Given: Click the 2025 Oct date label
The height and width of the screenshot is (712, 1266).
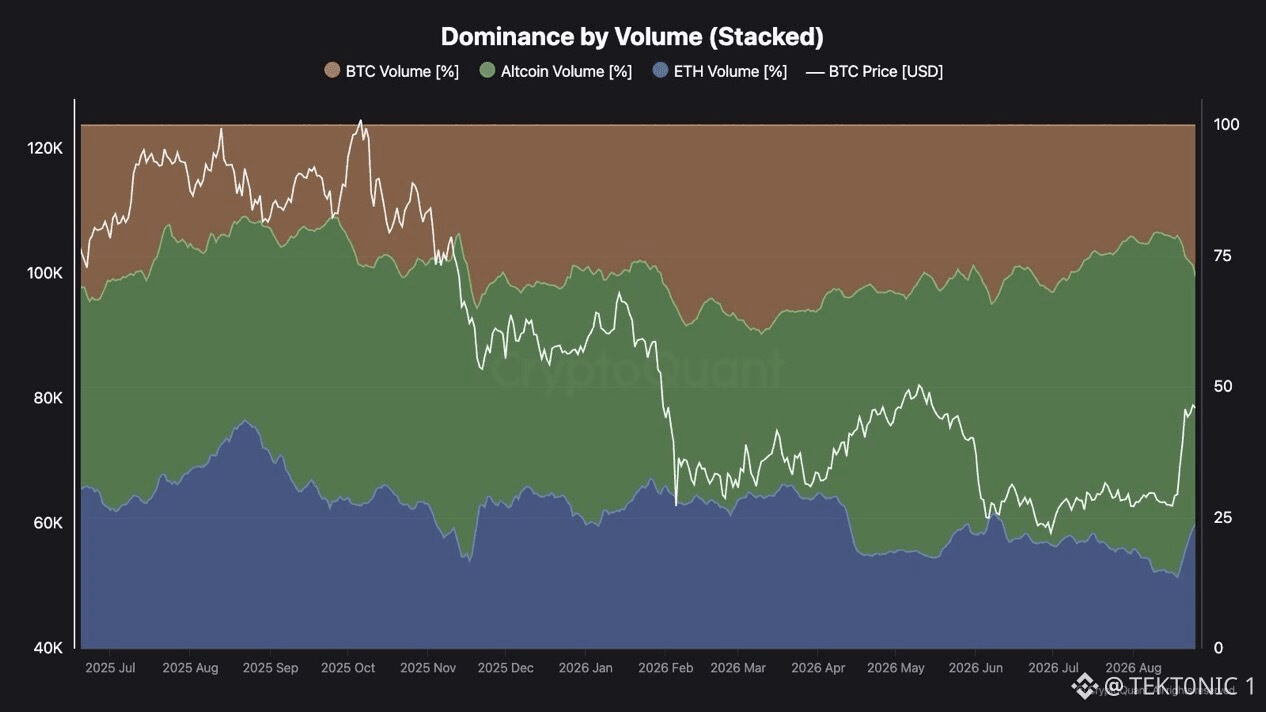Looking at the screenshot, I should 348,667.
